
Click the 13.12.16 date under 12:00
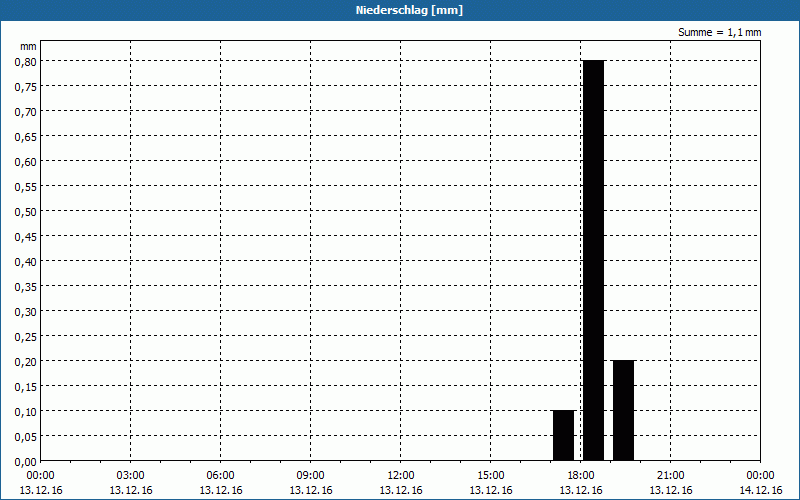click(401, 490)
